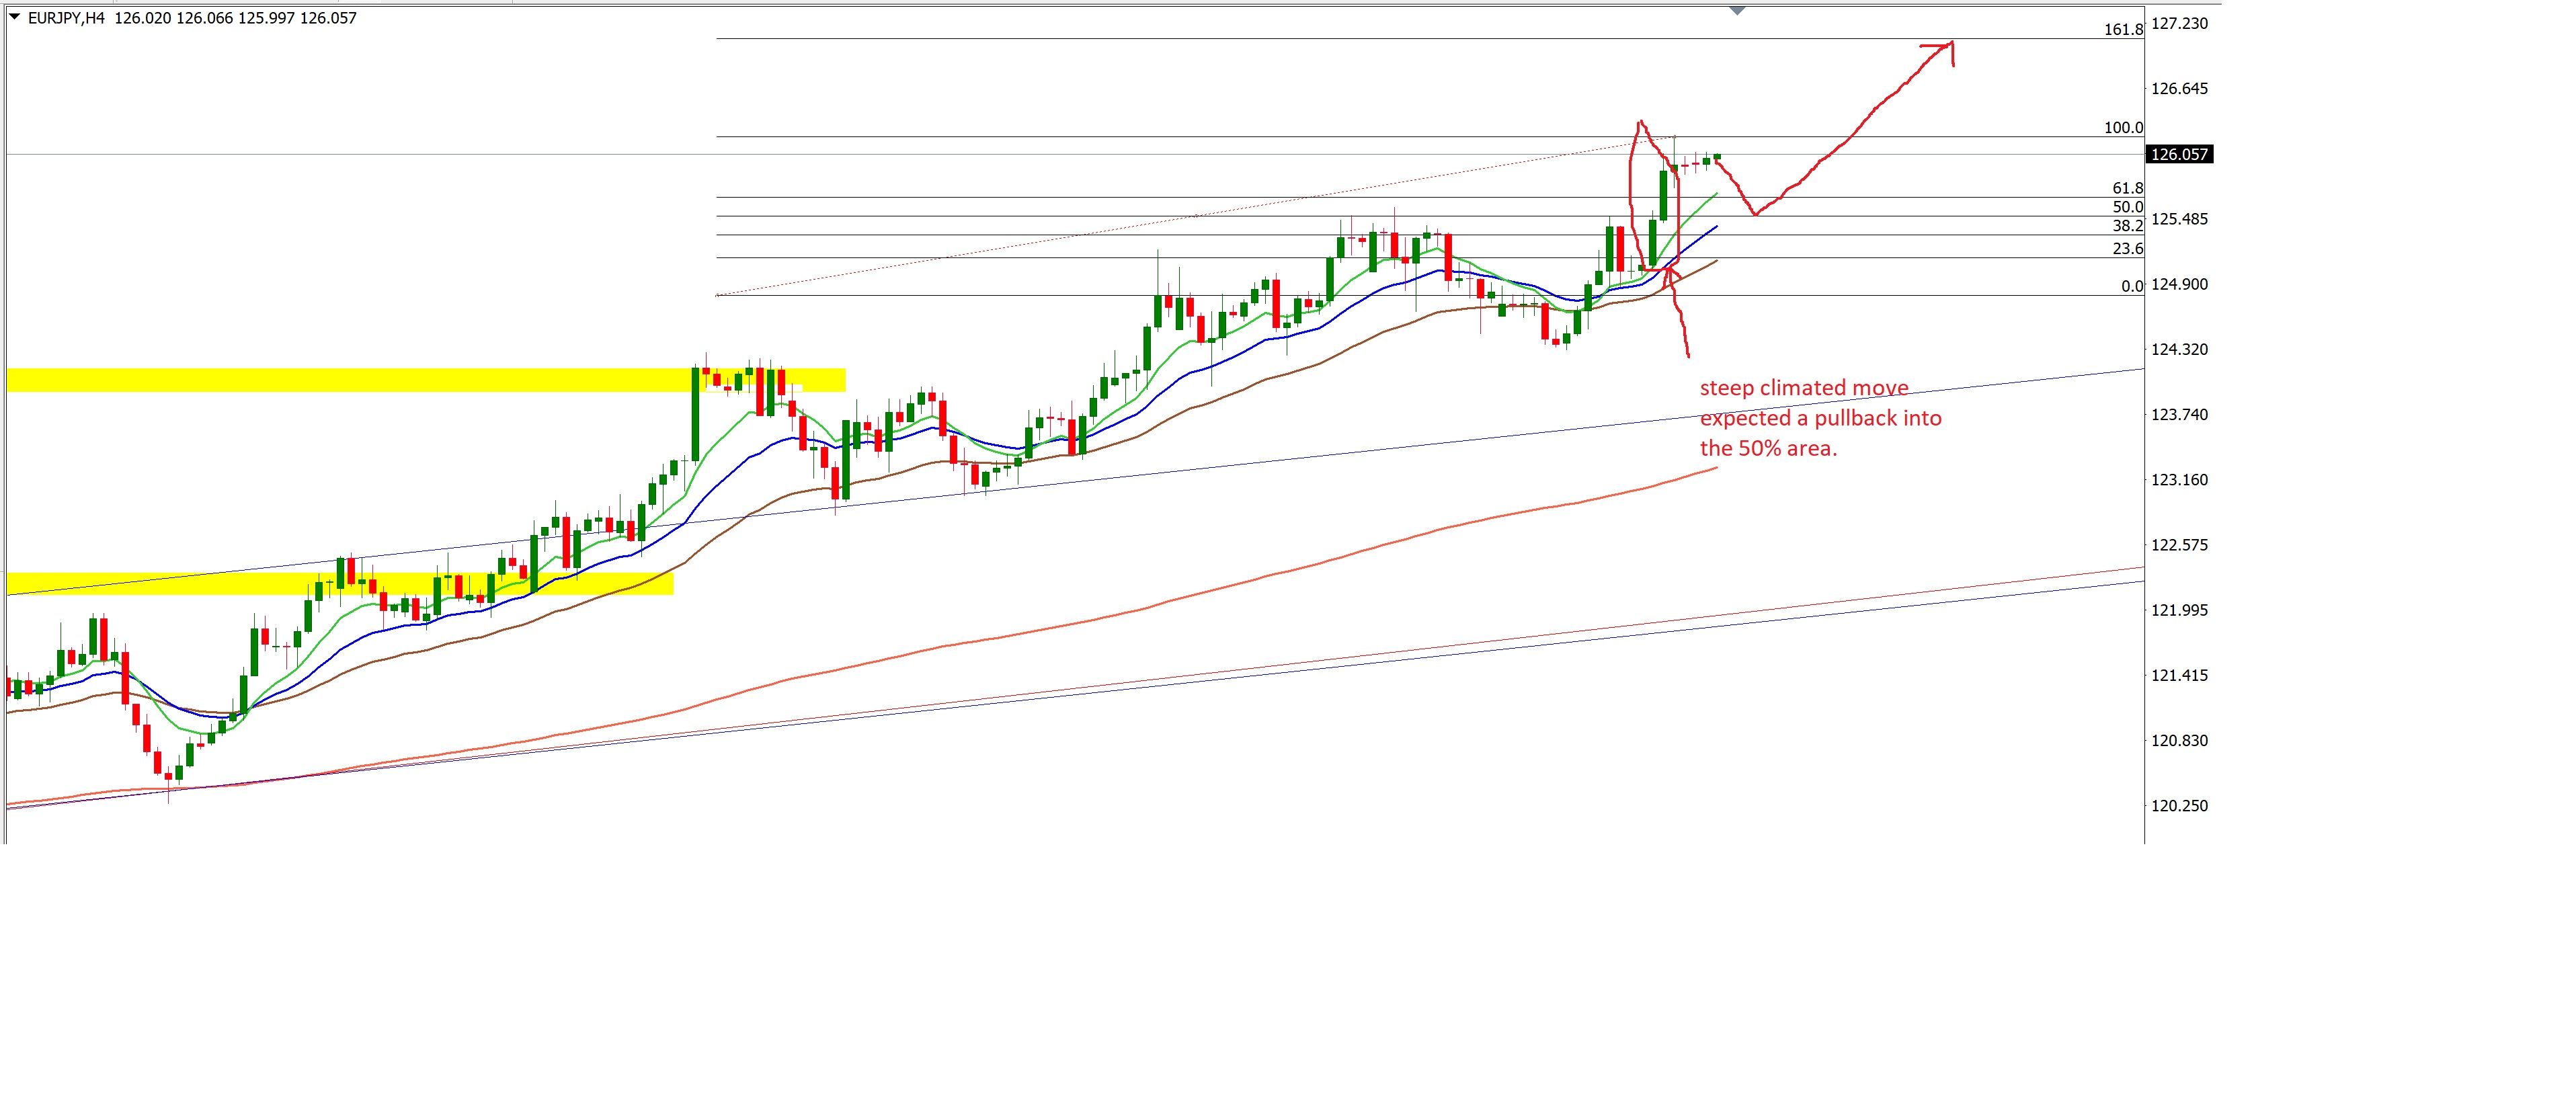Screen dimensions: 2576x1099
Task: Click the 121.995 price axis value
Action: pos(2179,610)
